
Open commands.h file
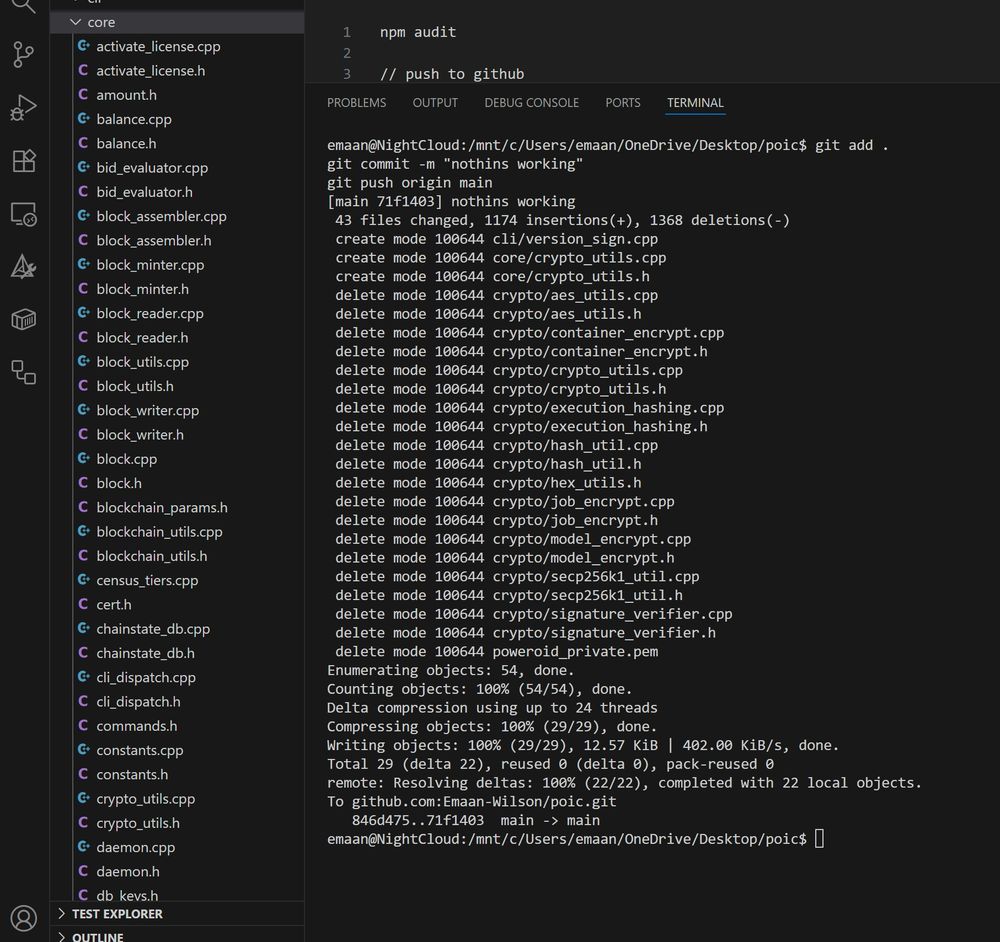pos(177,725)
